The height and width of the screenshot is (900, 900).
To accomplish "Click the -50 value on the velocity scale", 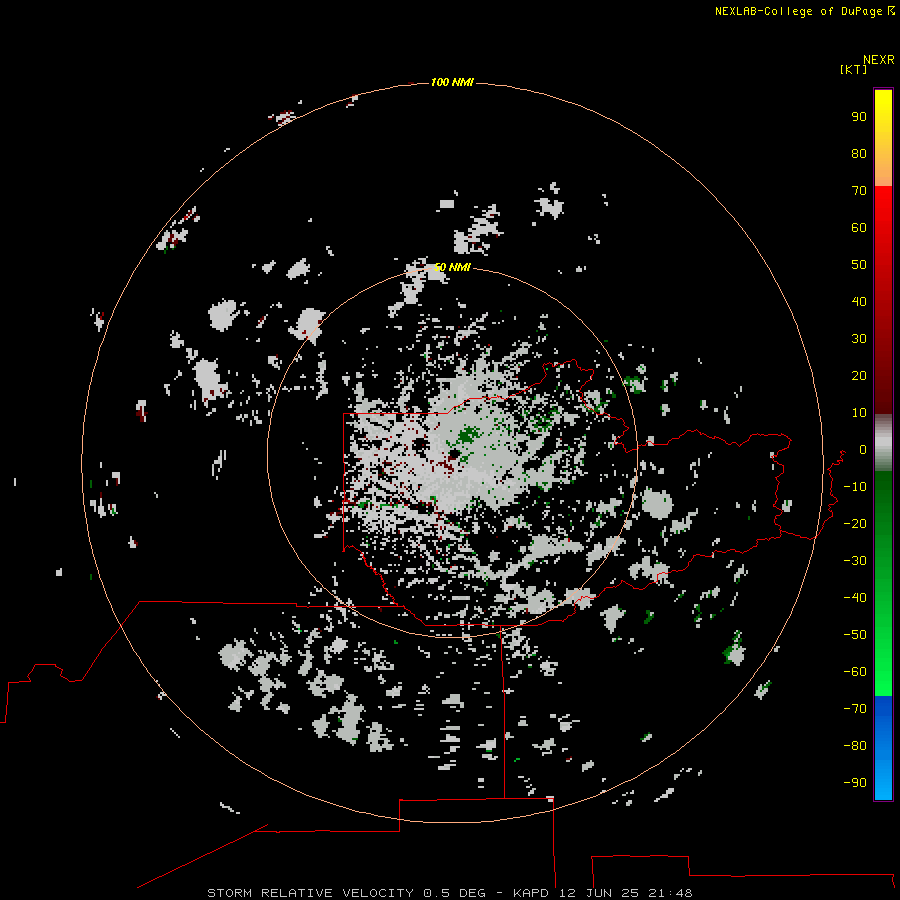I will click(x=855, y=634).
